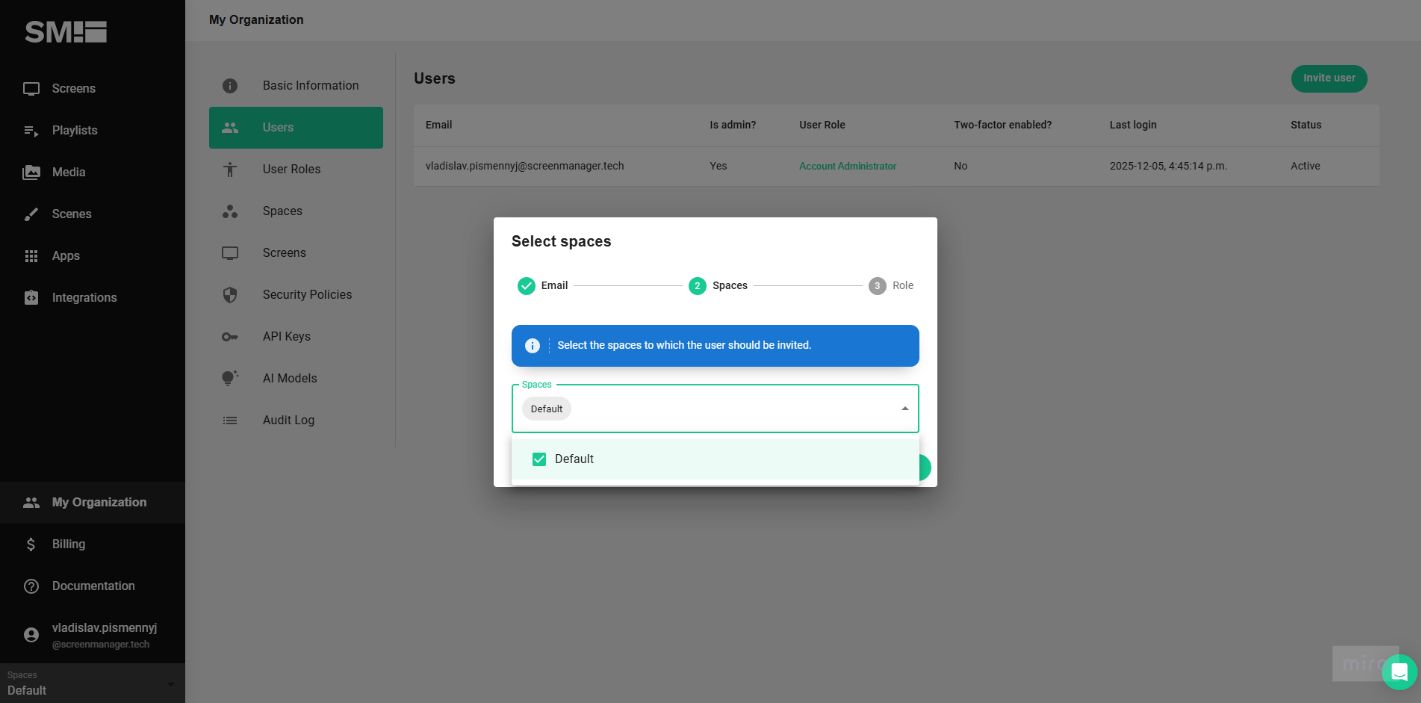The height and width of the screenshot is (703, 1421).
Task: Open Account Administrator role link
Action: coord(848,166)
